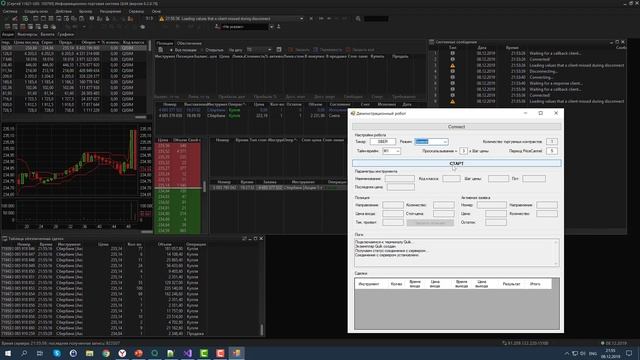The width and height of the screenshot is (640, 360).
Task: Click the Количество торгуемых контрактов field
Action: [551, 142]
